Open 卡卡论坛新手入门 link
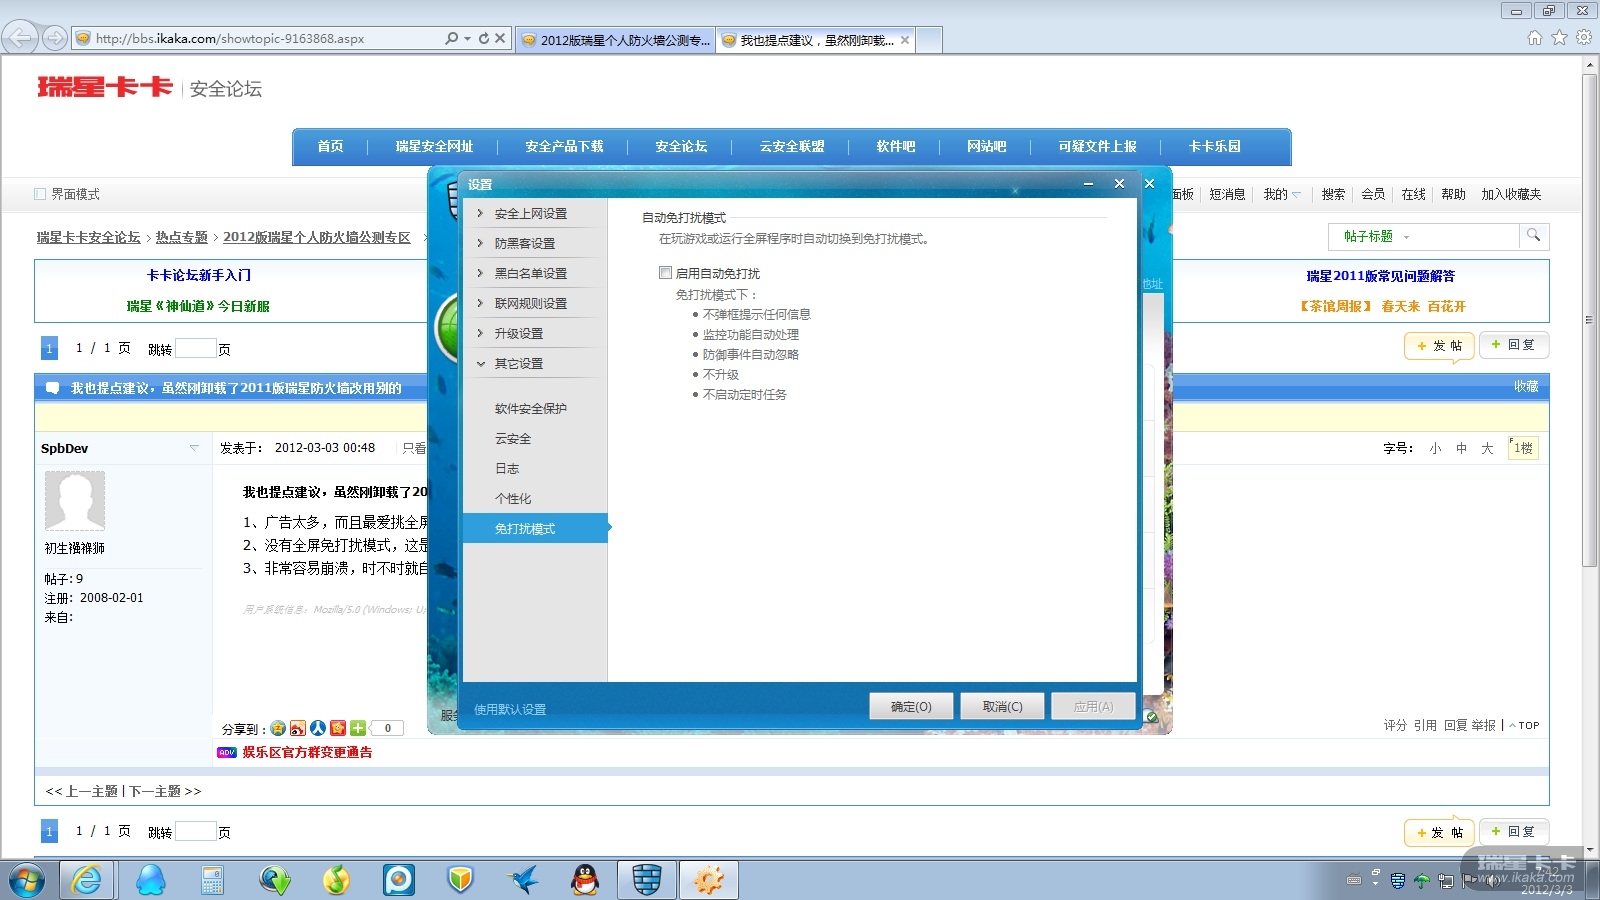1600x900 pixels. [199, 275]
